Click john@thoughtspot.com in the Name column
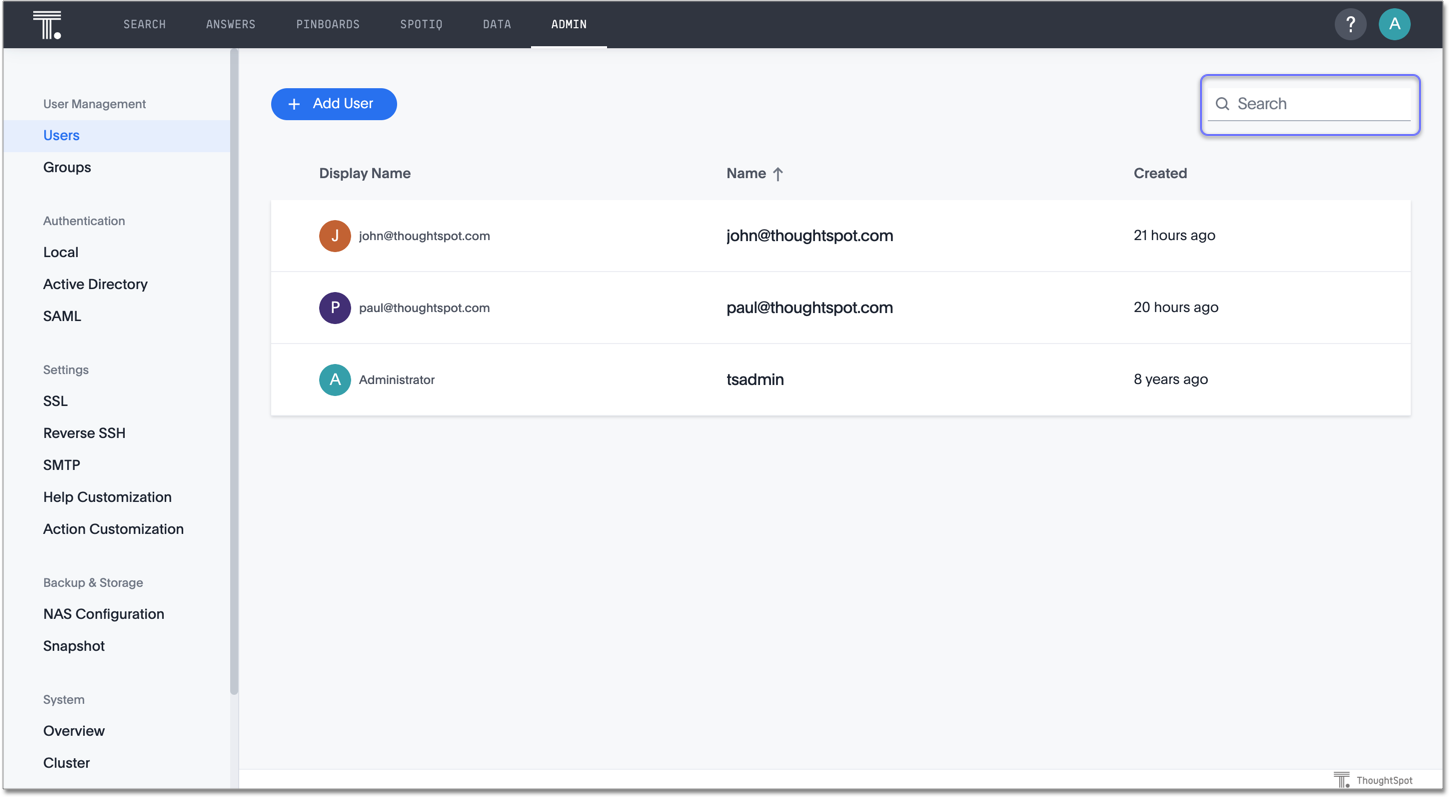Image resolution: width=1450 pixels, height=798 pixels. [x=810, y=236]
